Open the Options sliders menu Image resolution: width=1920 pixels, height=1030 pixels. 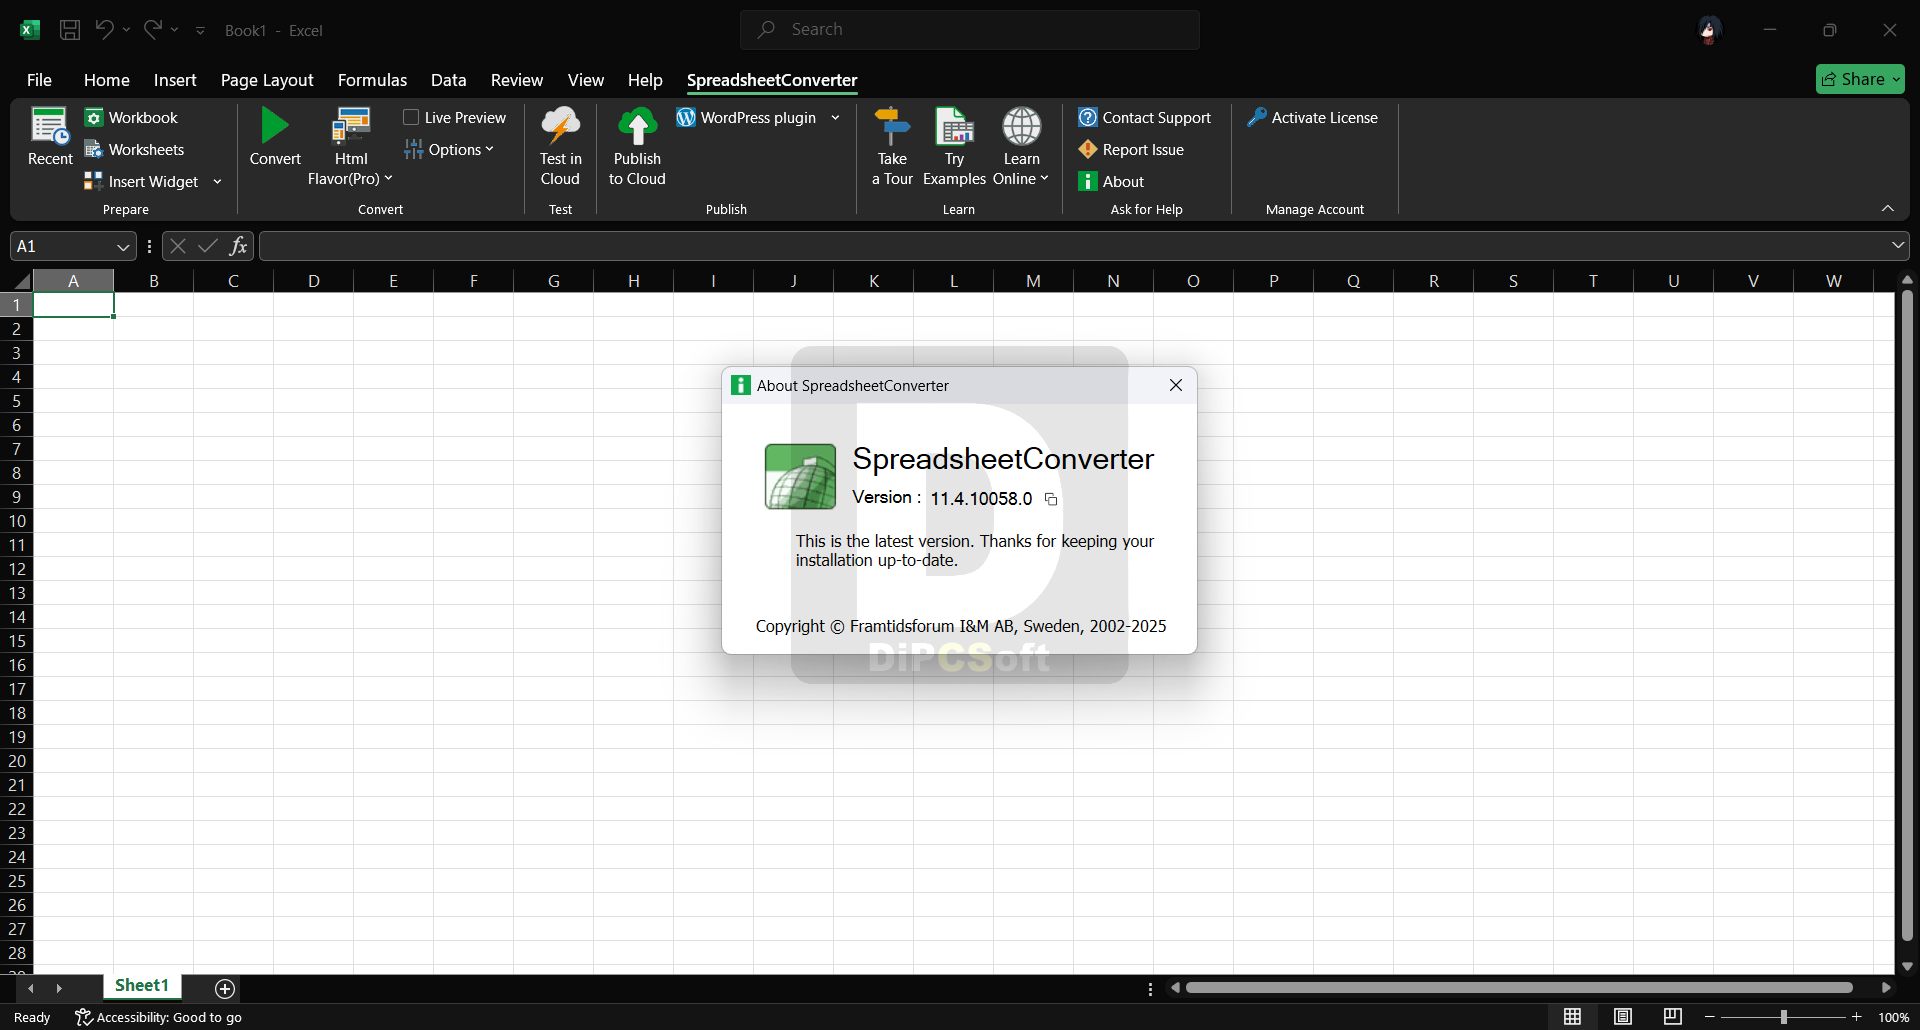tap(449, 150)
